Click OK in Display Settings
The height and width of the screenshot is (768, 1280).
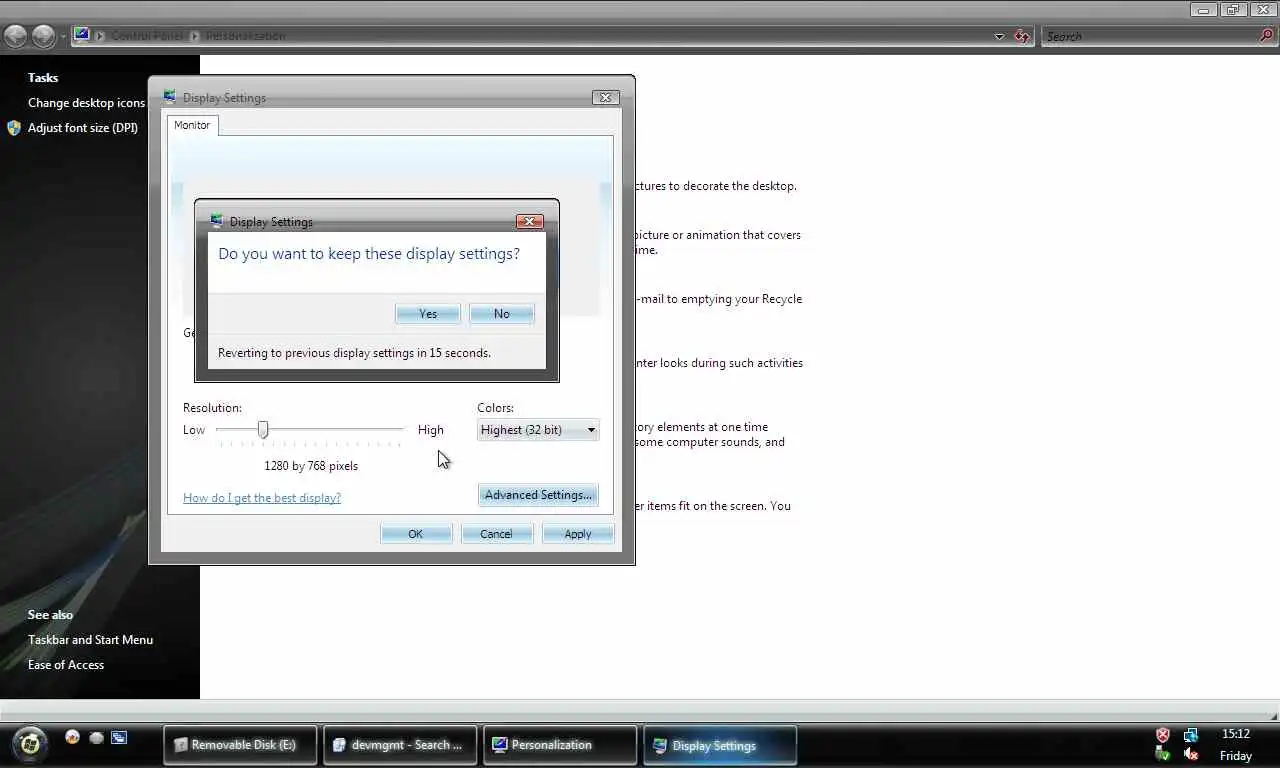point(416,534)
